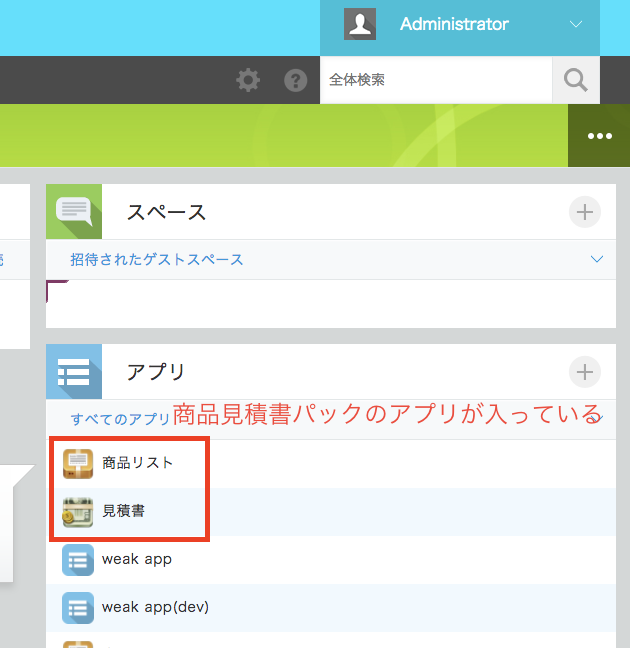The width and height of the screenshot is (630, 648).
Task: Open the weak app(dev) link
Action: coord(155,608)
